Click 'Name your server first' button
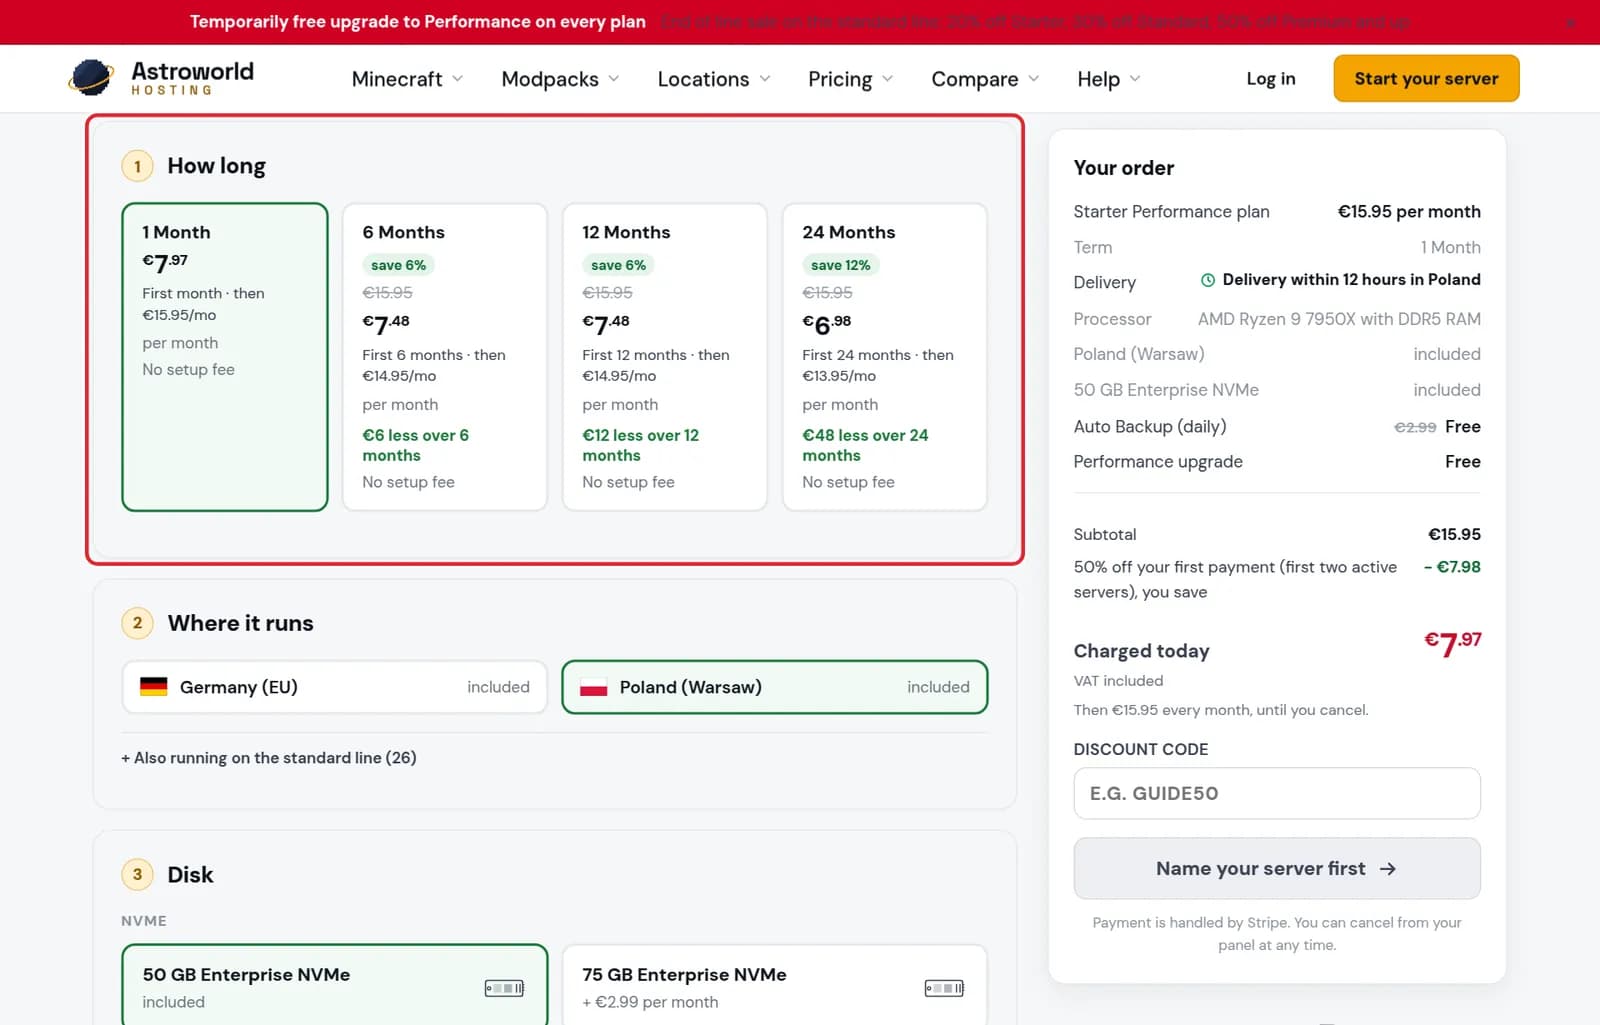 click(1277, 868)
